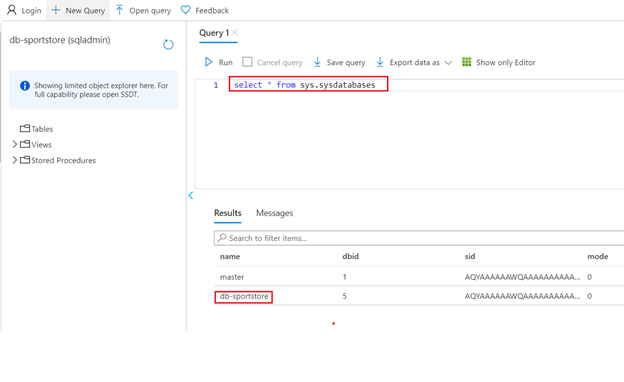Click the mode column header
The height and width of the screenshot is (382, 624).
[x=598, y=257]
